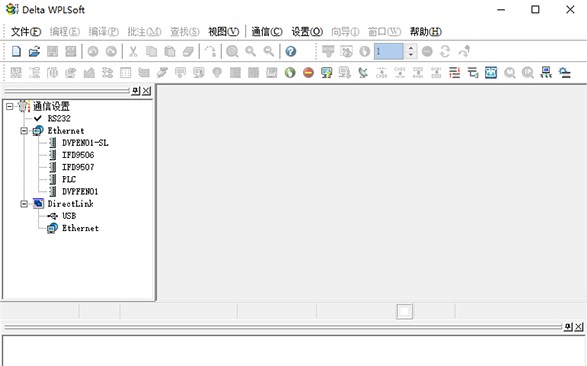Screen dimensions: 587x366
Task: Click the white square in status bar
Action: click(x=404, y=311)
